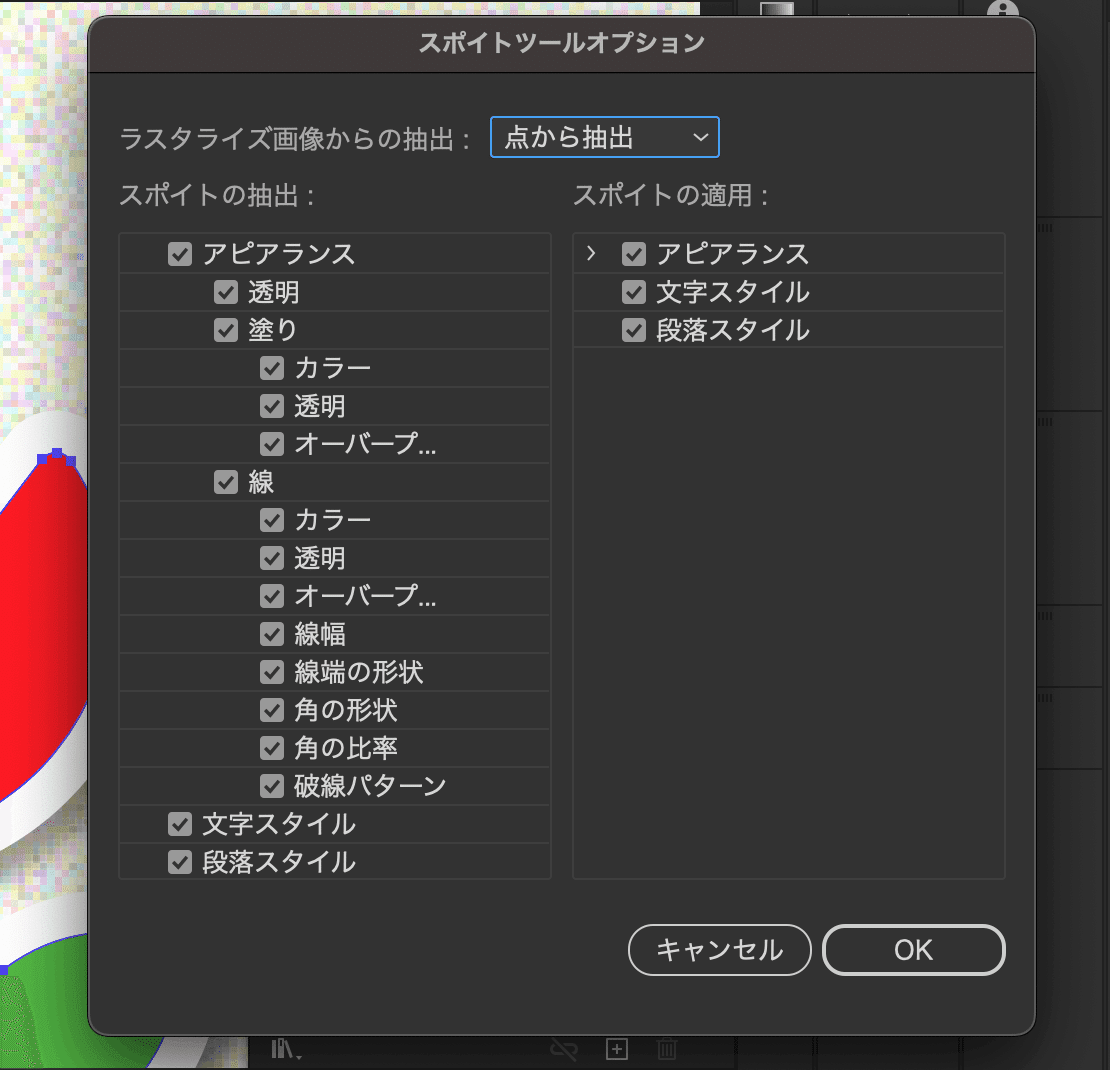Toggle カラー checkbox under 線
Image resolution: width=1110 pixels, height=1070 pixels.
[x=272, y=520]
